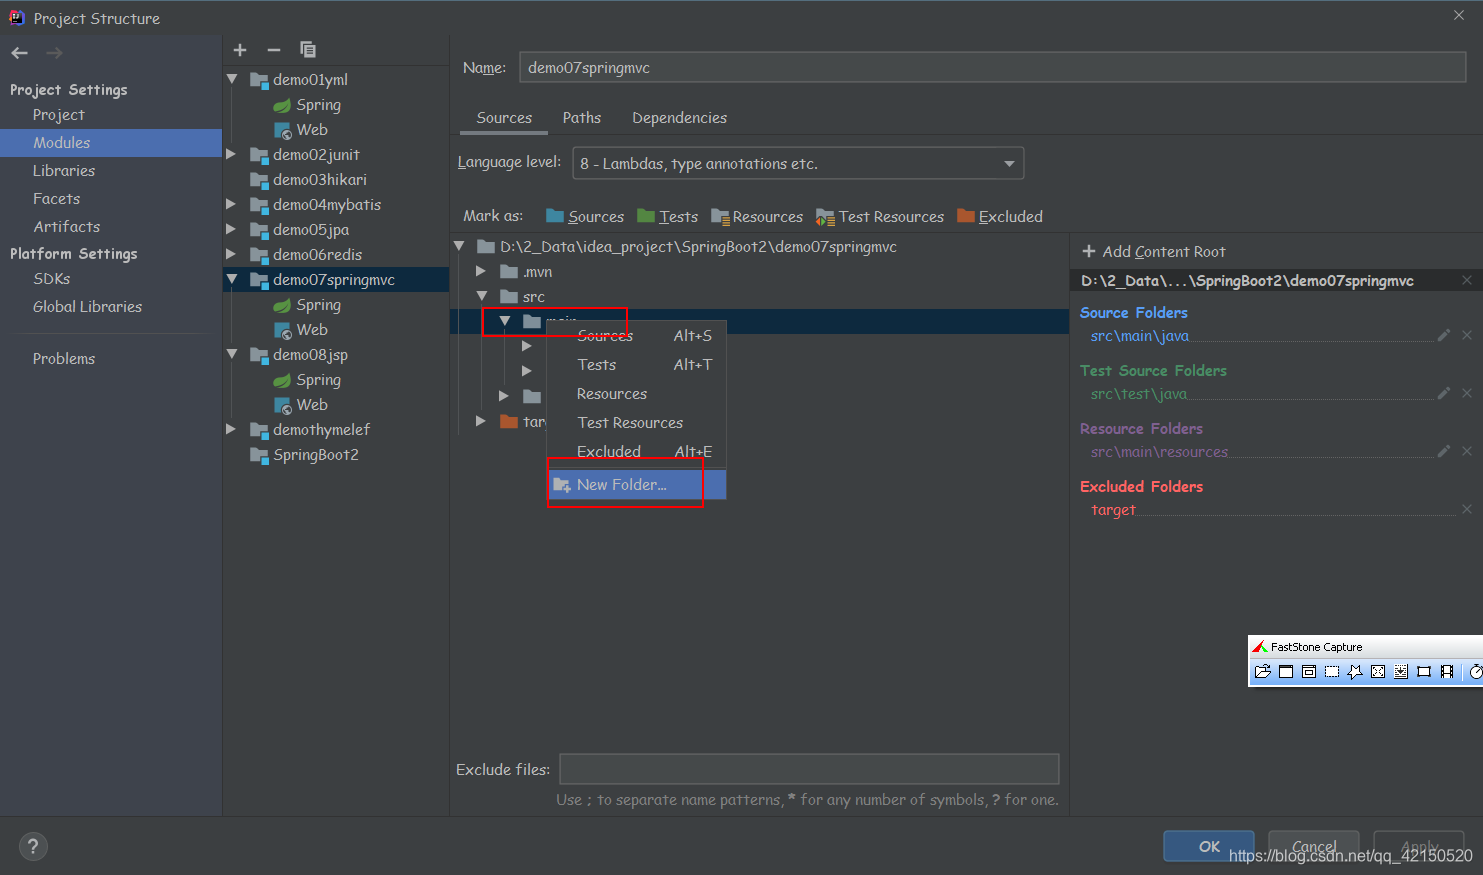This screenshot has width=1483, height=875.
Task: Expand the demo06redis module
Action: point(232,255)
